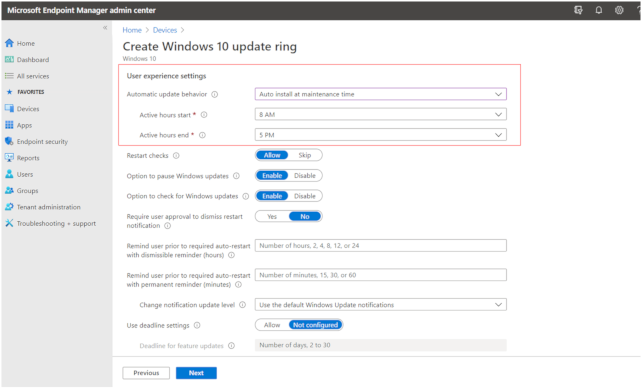Open the Endpoint security sidebar icon

point(9,141)
